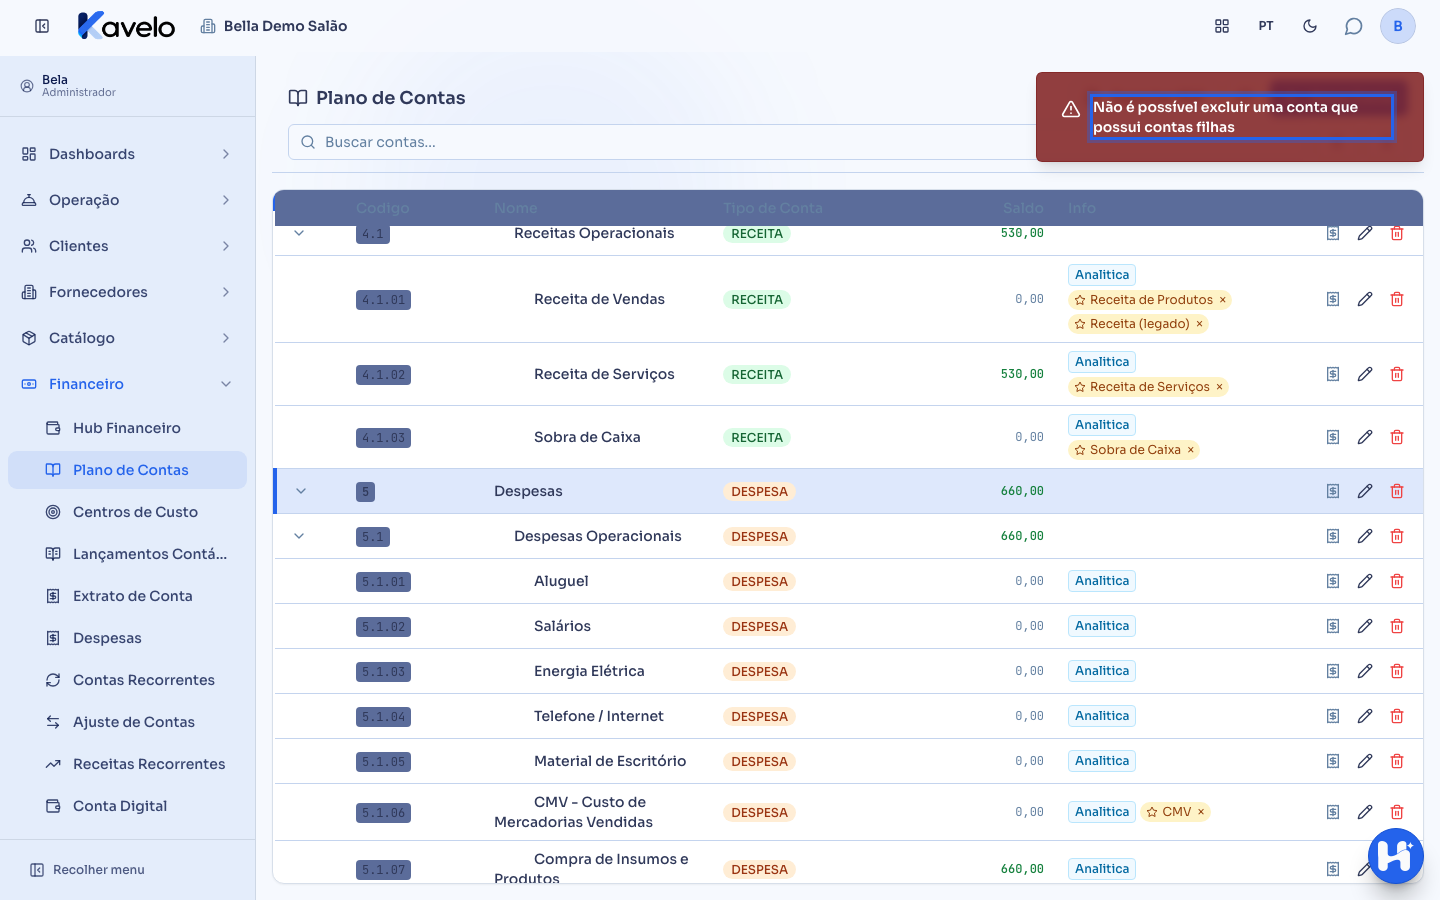Click Recolher menu button
The image size is (1440, 900).
pos(87,870)
